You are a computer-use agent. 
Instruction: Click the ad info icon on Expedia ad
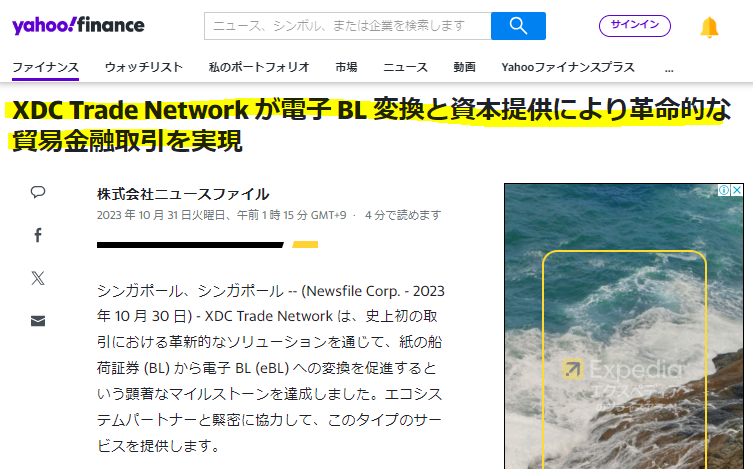724,190
